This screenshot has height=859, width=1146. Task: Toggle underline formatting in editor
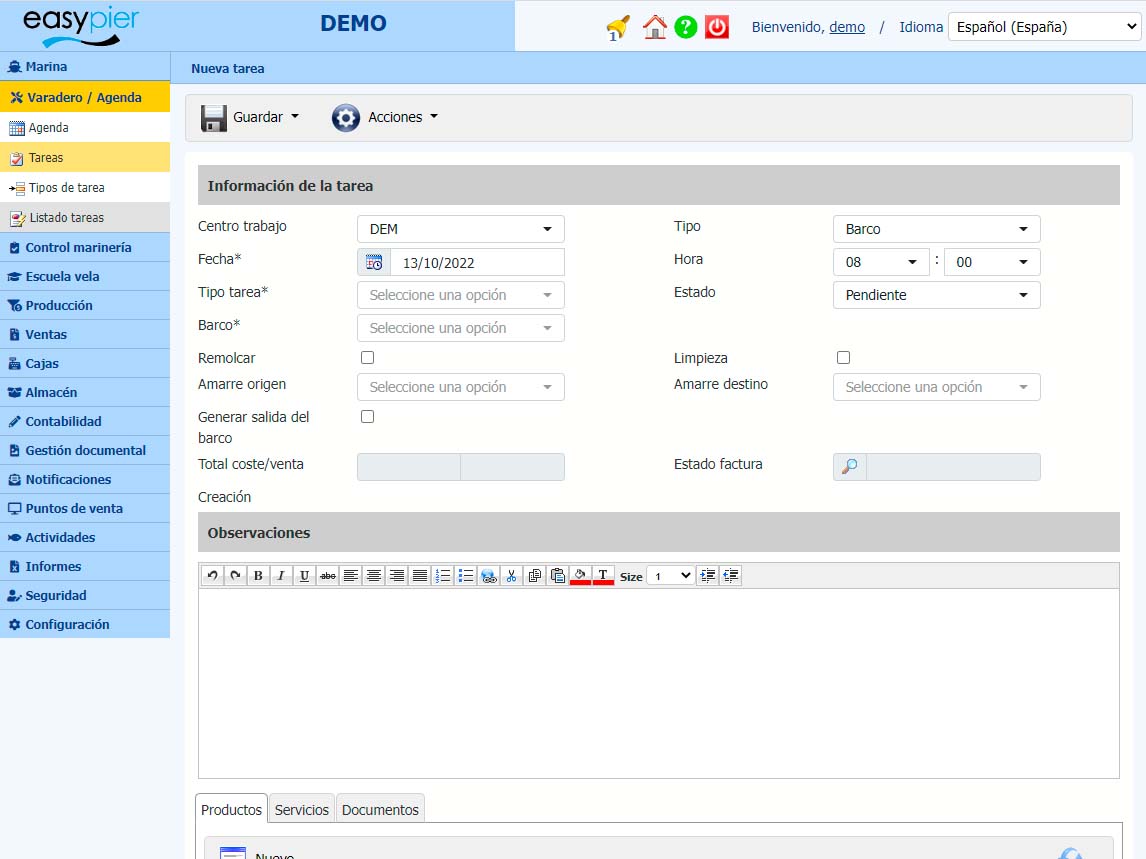(304, 576)
